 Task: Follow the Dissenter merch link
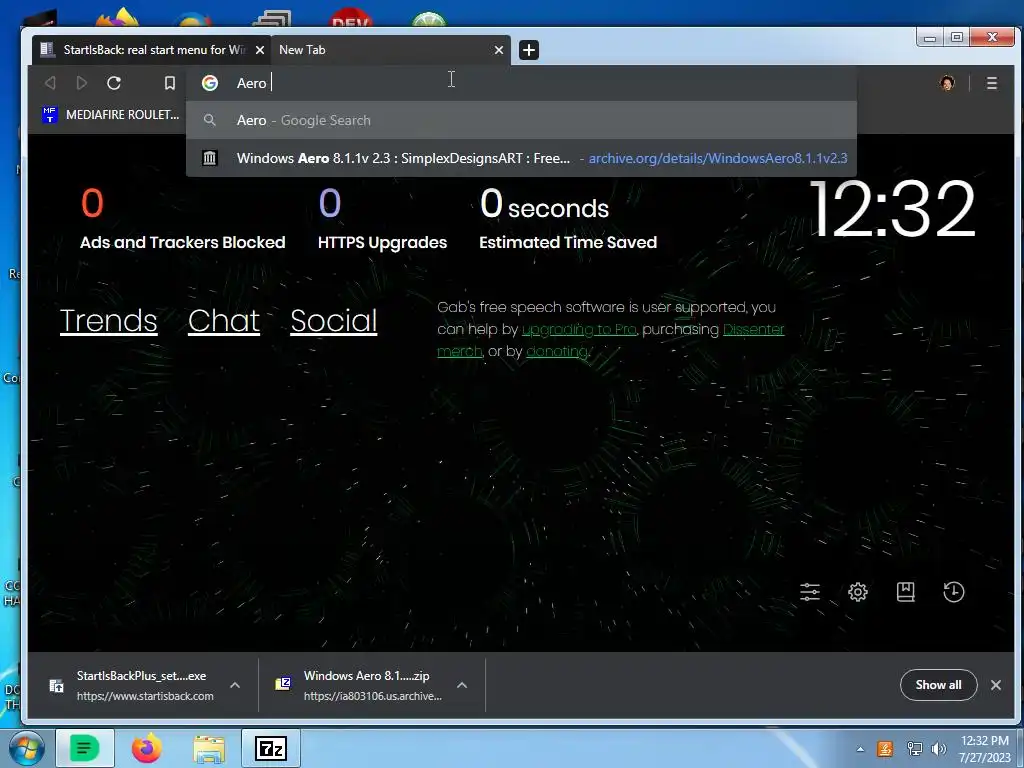tap(754, 329)
